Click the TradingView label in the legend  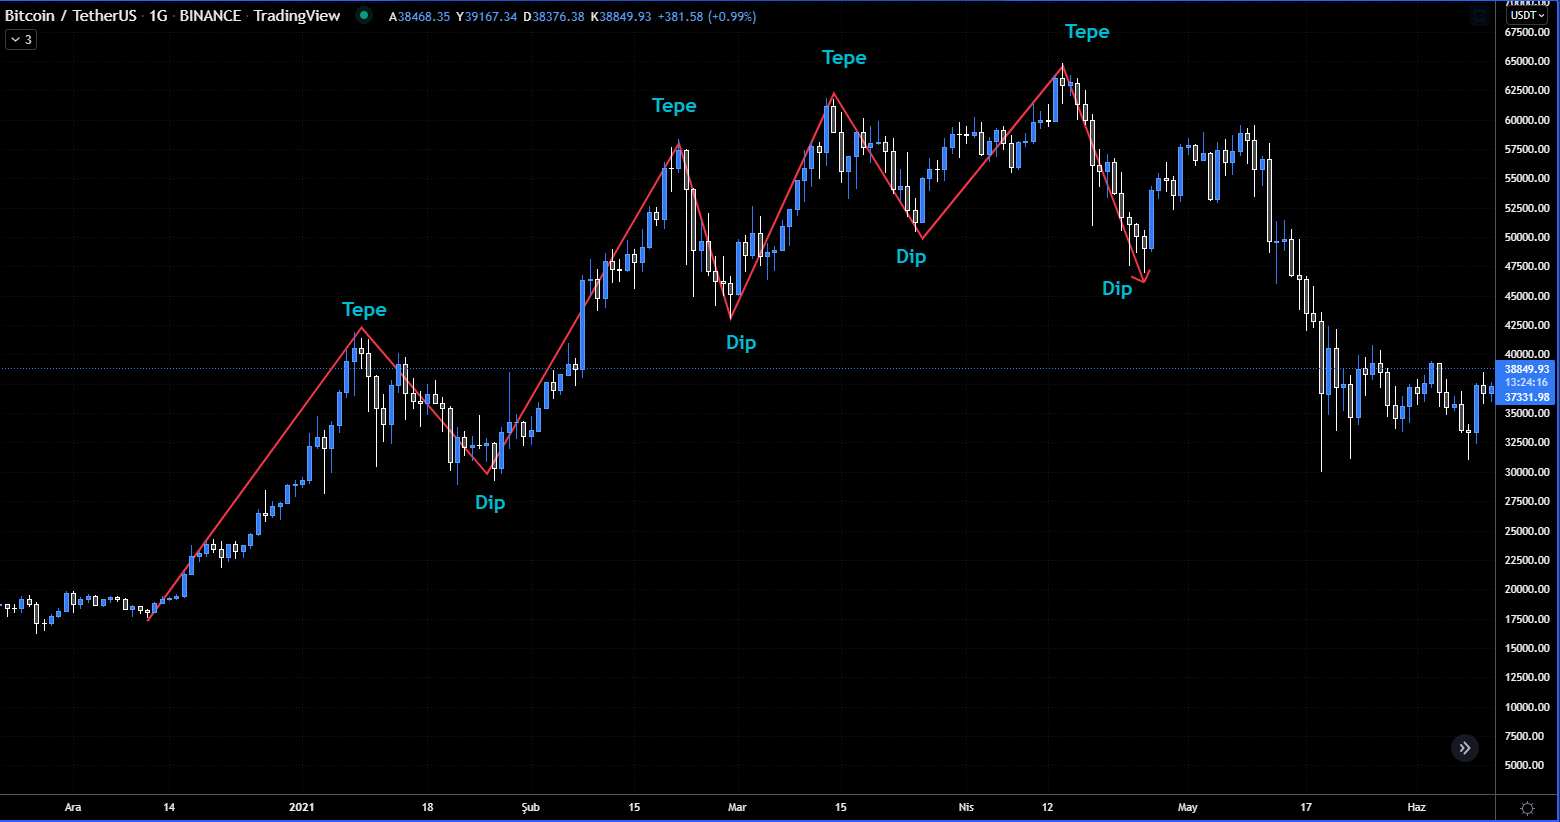click(x=296, y=16)
